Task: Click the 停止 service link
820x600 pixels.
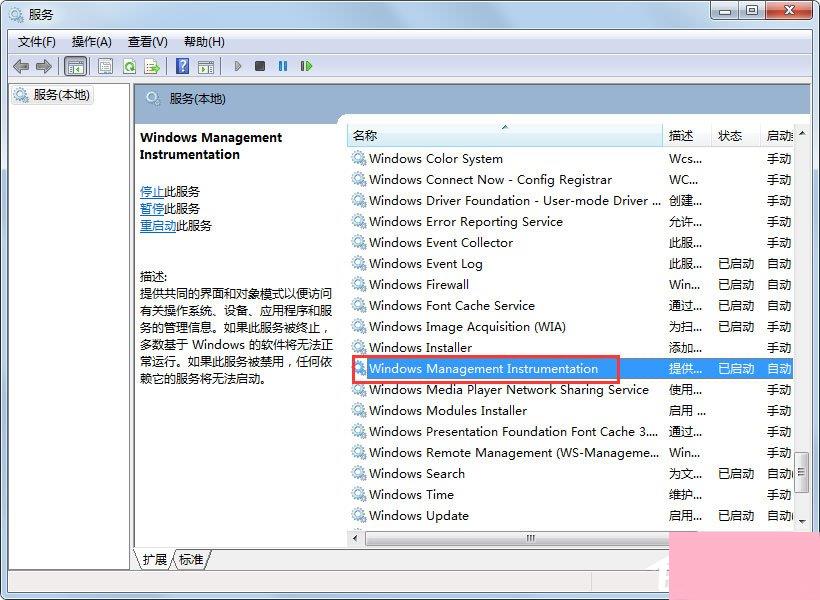Action: click(152, 191)
